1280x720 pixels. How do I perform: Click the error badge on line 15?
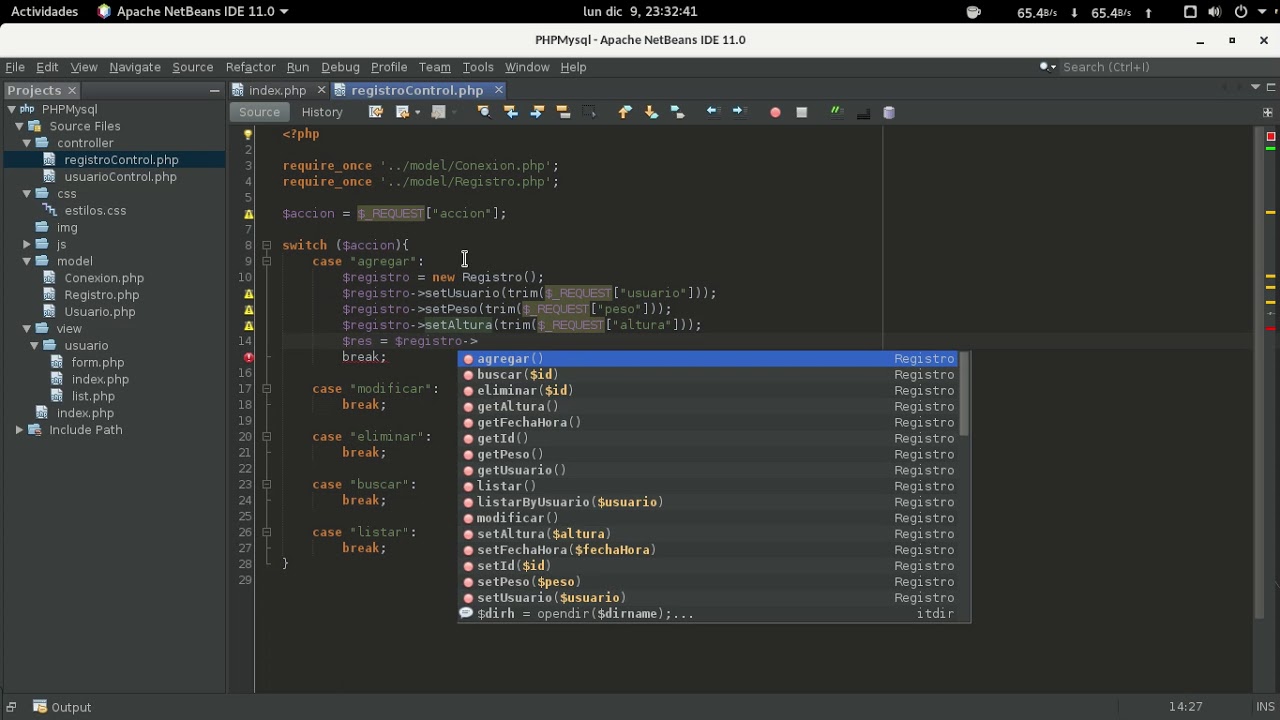249,357
